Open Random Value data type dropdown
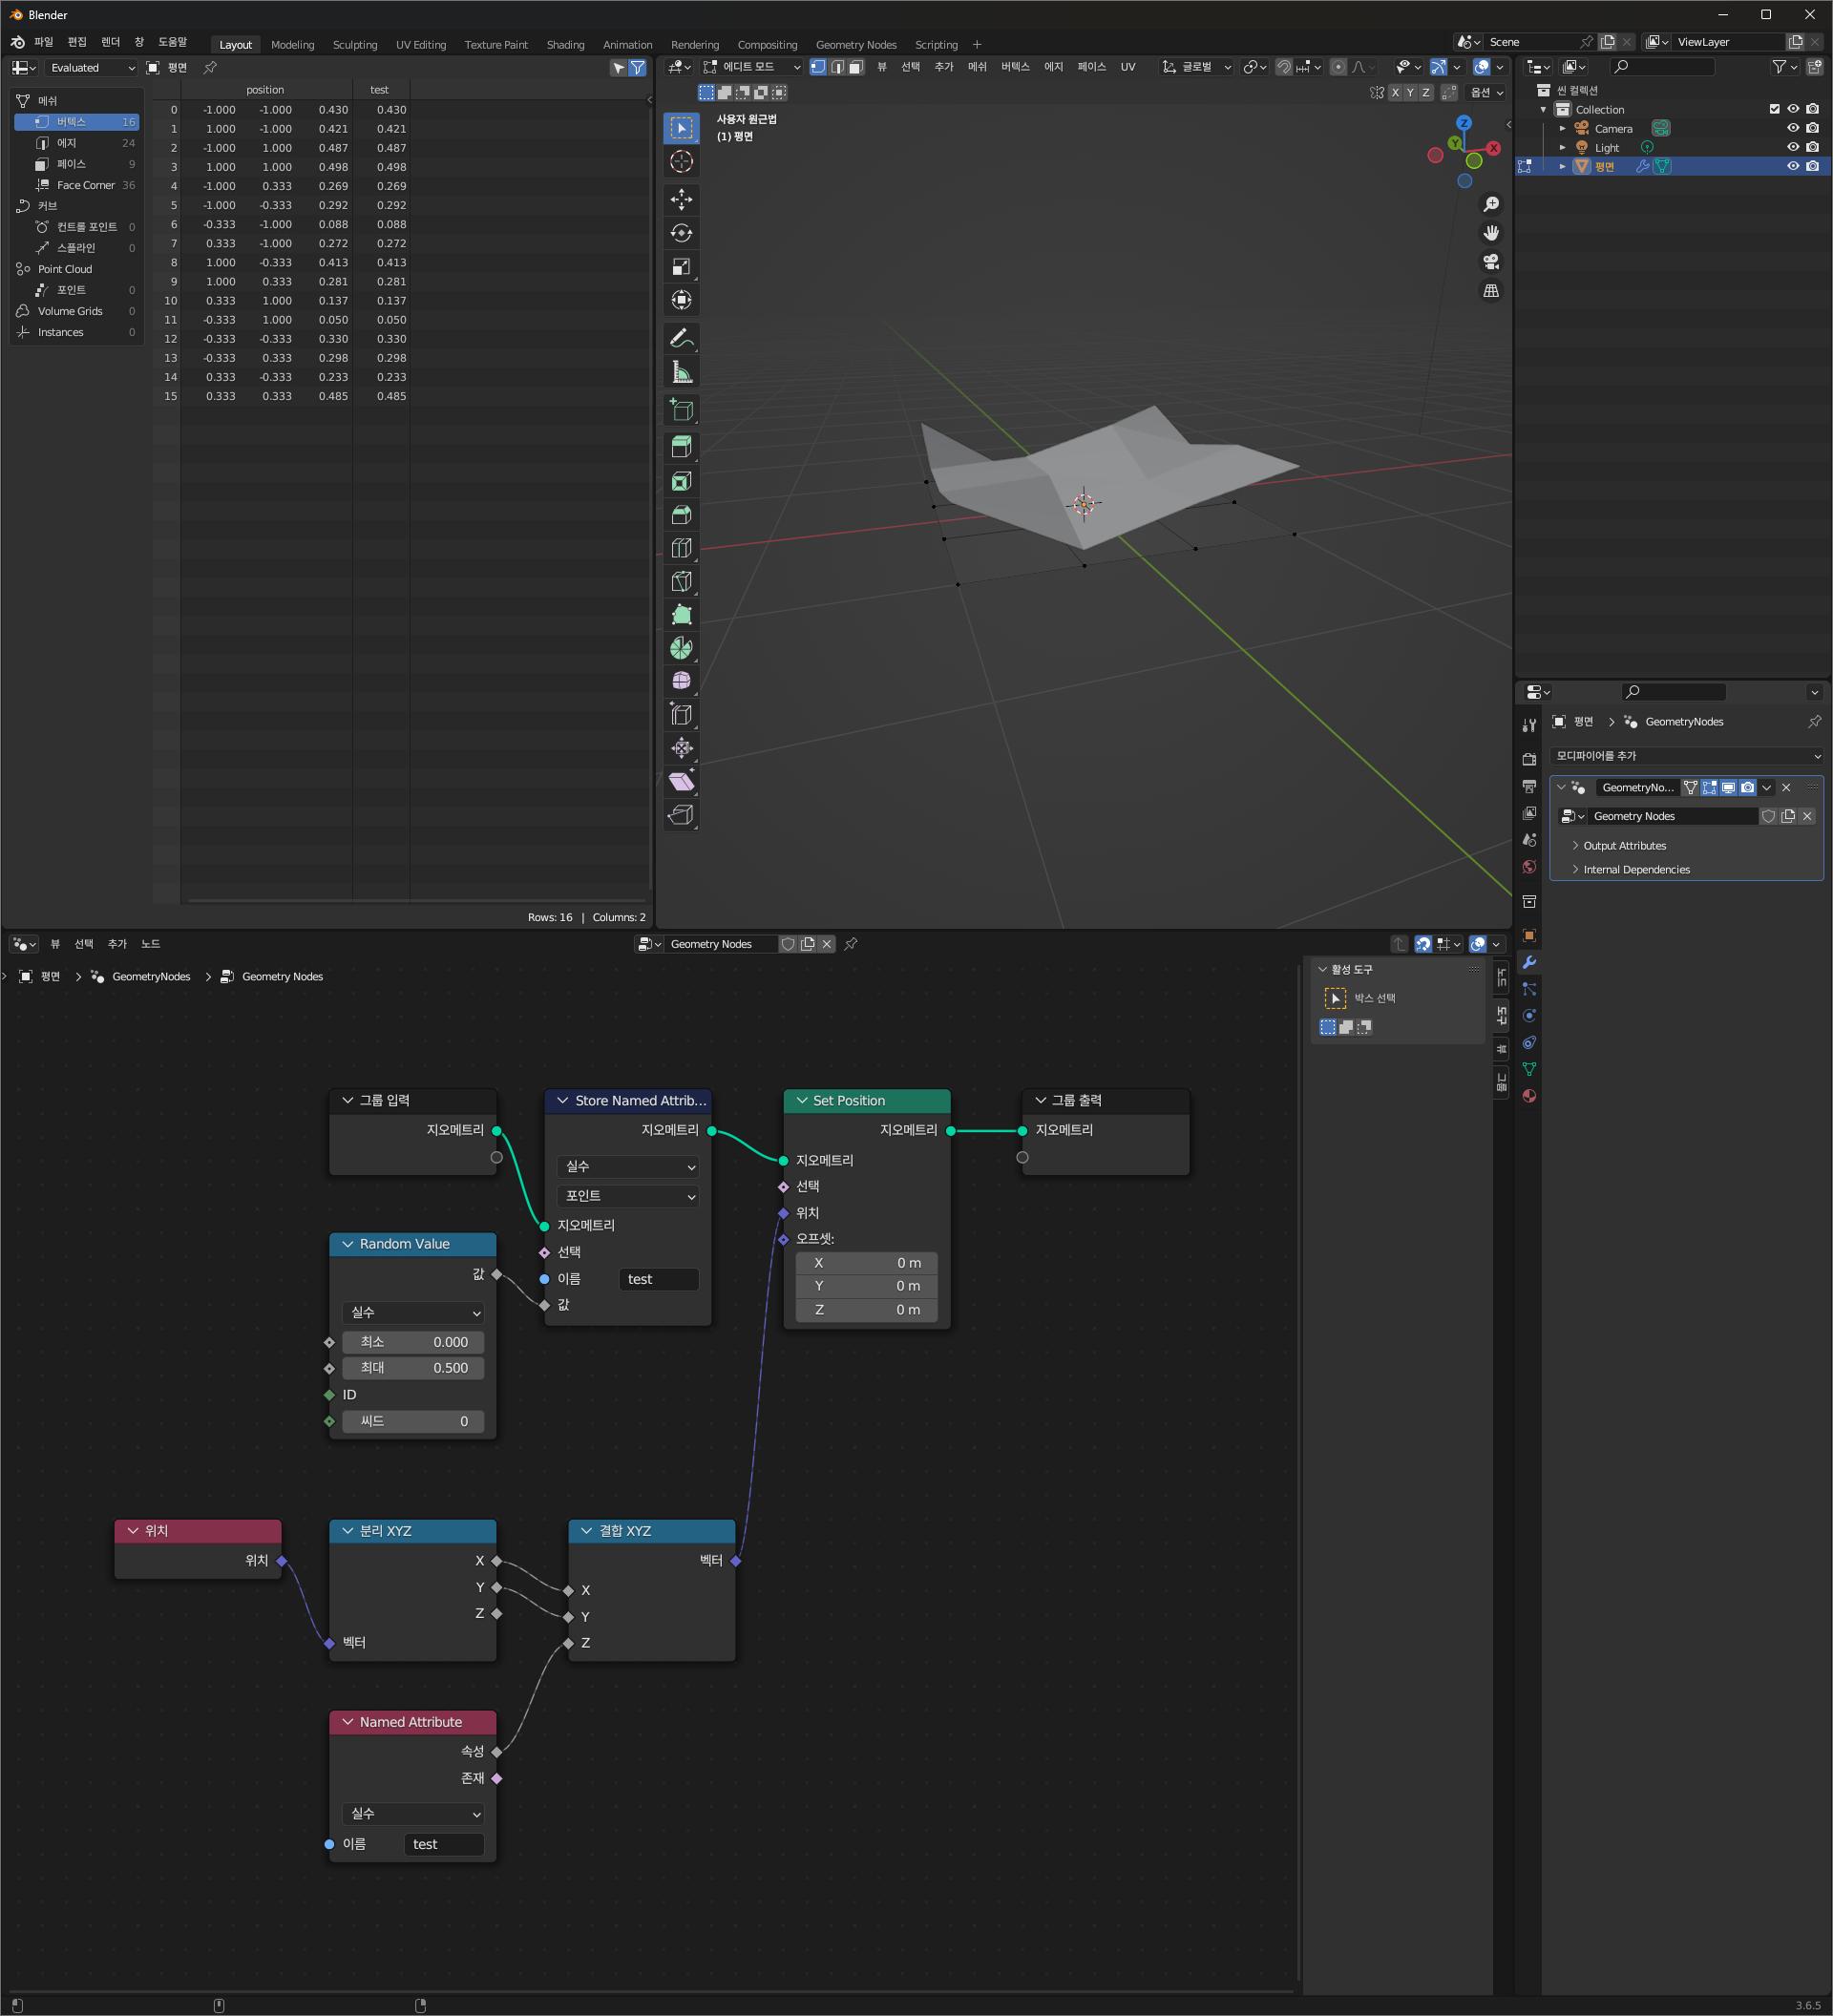 pos(414,1312)
